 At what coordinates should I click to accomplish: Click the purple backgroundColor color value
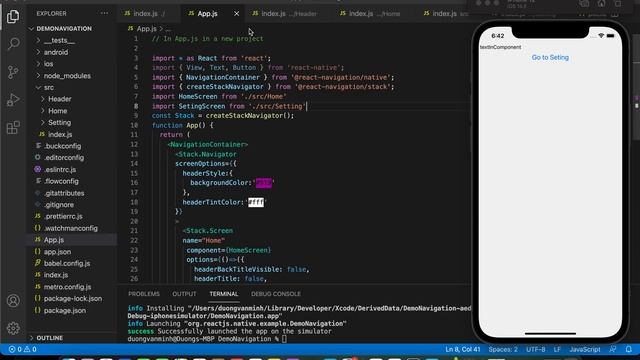coord(264,183)
